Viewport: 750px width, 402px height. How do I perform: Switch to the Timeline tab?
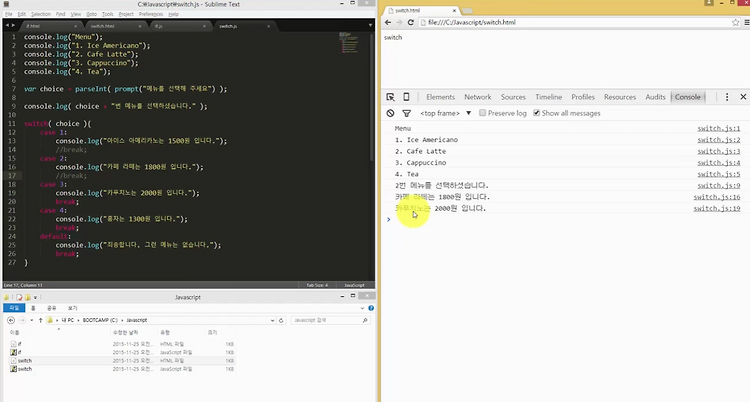549,97
